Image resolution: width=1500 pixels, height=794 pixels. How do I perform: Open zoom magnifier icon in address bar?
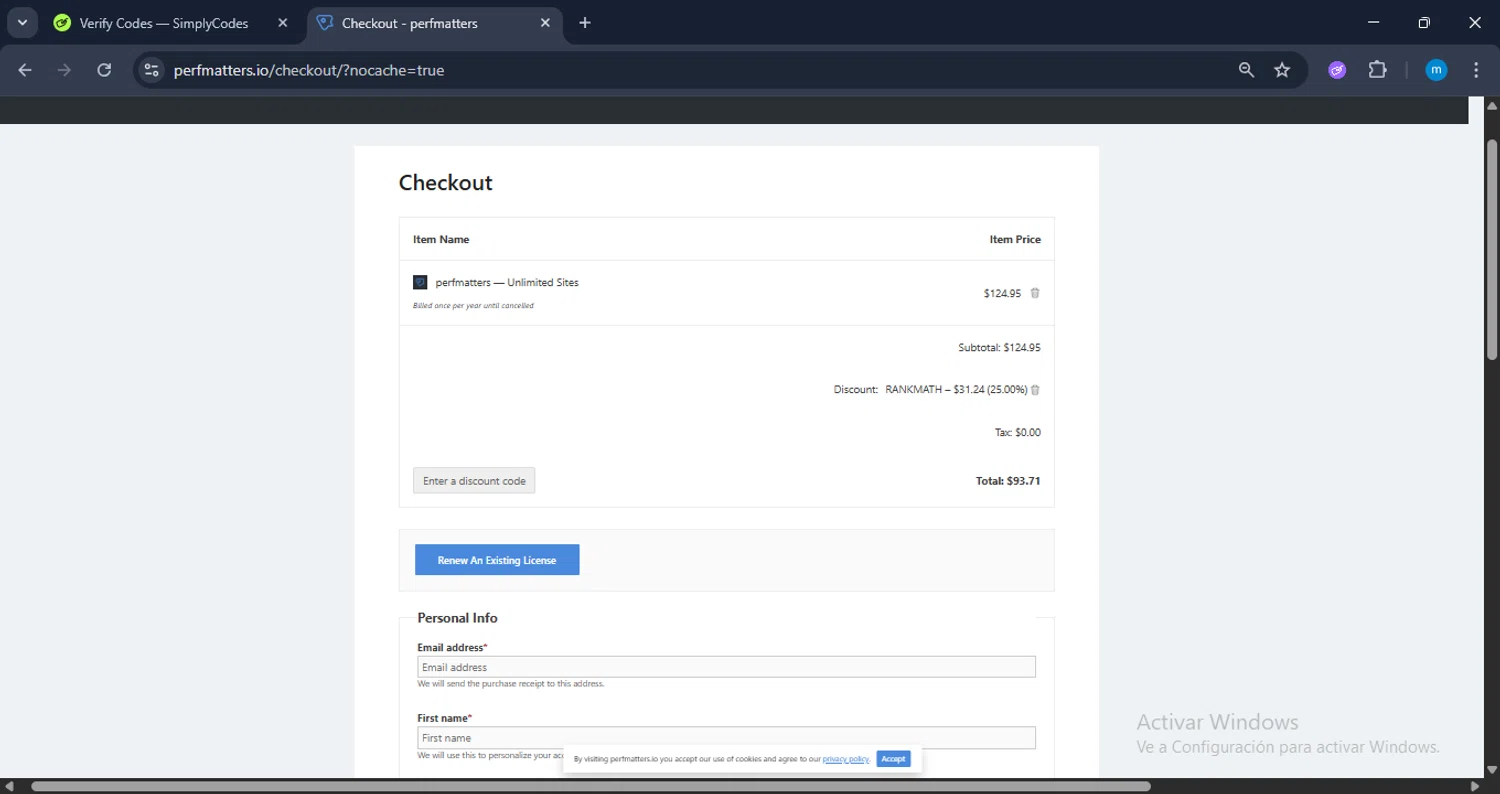point(1246,70)
